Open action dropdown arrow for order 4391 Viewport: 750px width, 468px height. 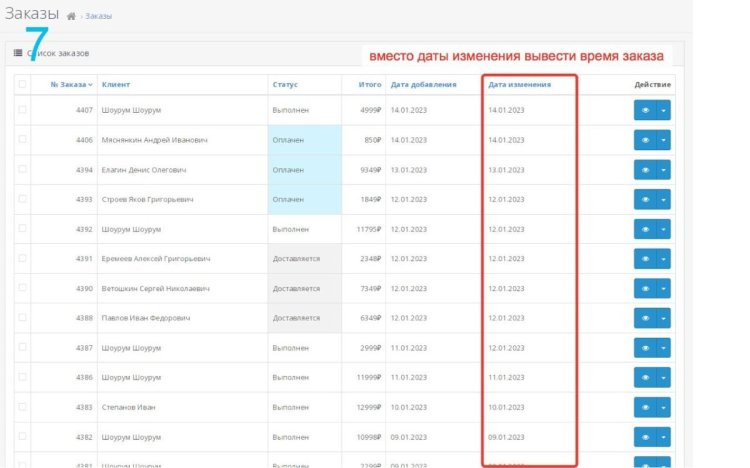point(664,259)
